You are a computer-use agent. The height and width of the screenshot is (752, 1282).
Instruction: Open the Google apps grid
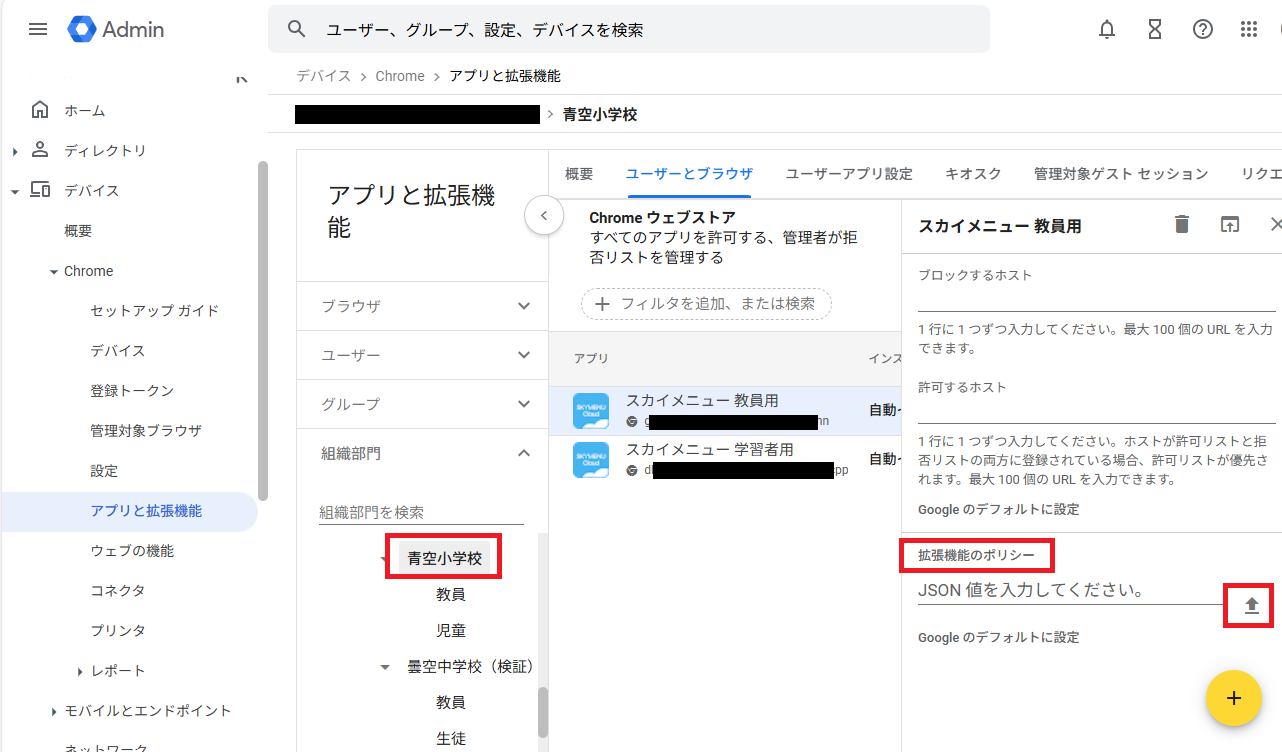click(1249, 29)
